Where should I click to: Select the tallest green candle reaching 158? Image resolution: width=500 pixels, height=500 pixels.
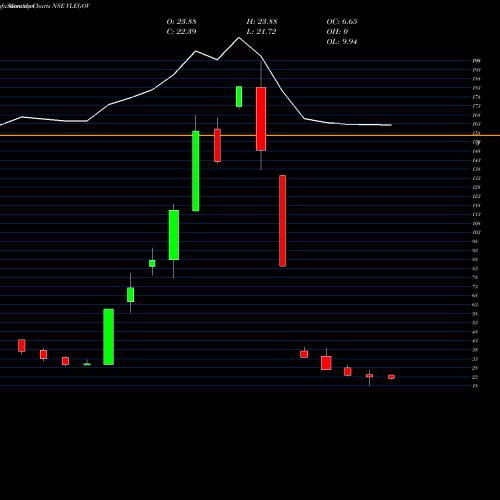(196, 171)
